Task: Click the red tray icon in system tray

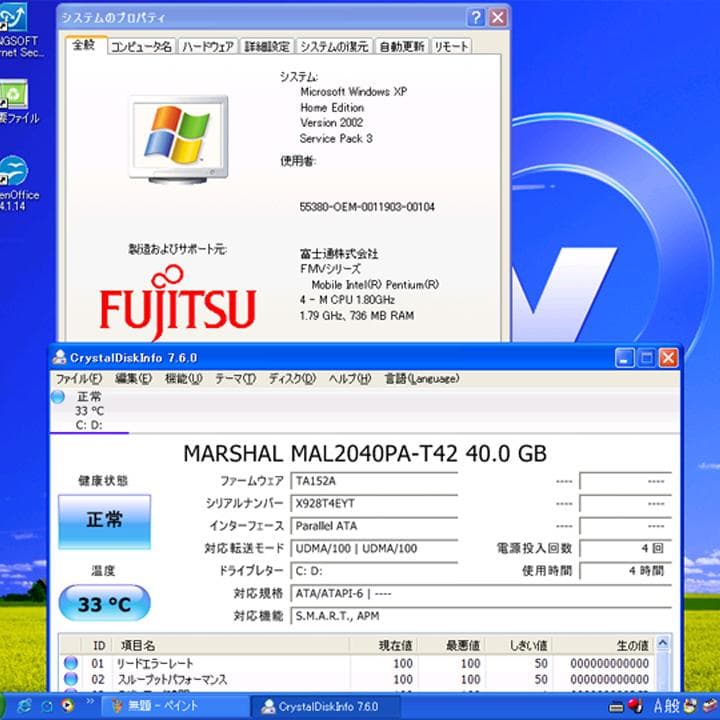Action: (635, 705)
